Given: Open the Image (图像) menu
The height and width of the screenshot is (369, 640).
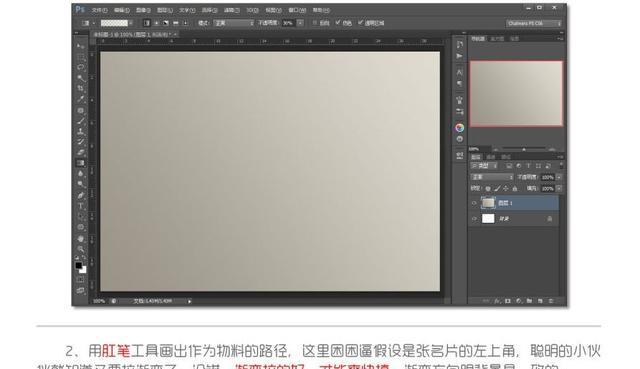Looking at the screenshot, I should click(x=143, y=10).
